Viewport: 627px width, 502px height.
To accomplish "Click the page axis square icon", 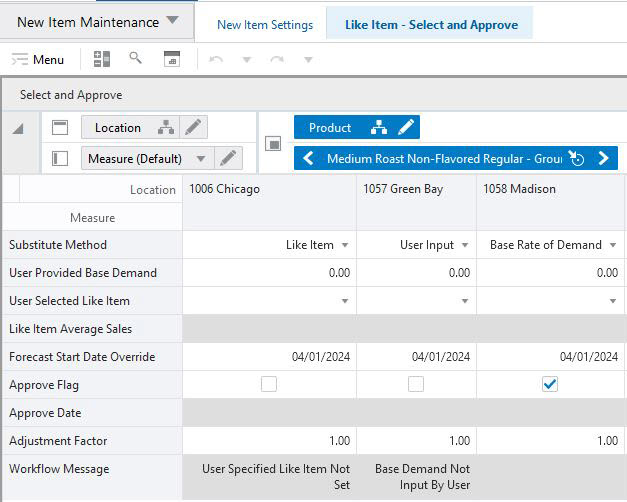I will 273,144.
